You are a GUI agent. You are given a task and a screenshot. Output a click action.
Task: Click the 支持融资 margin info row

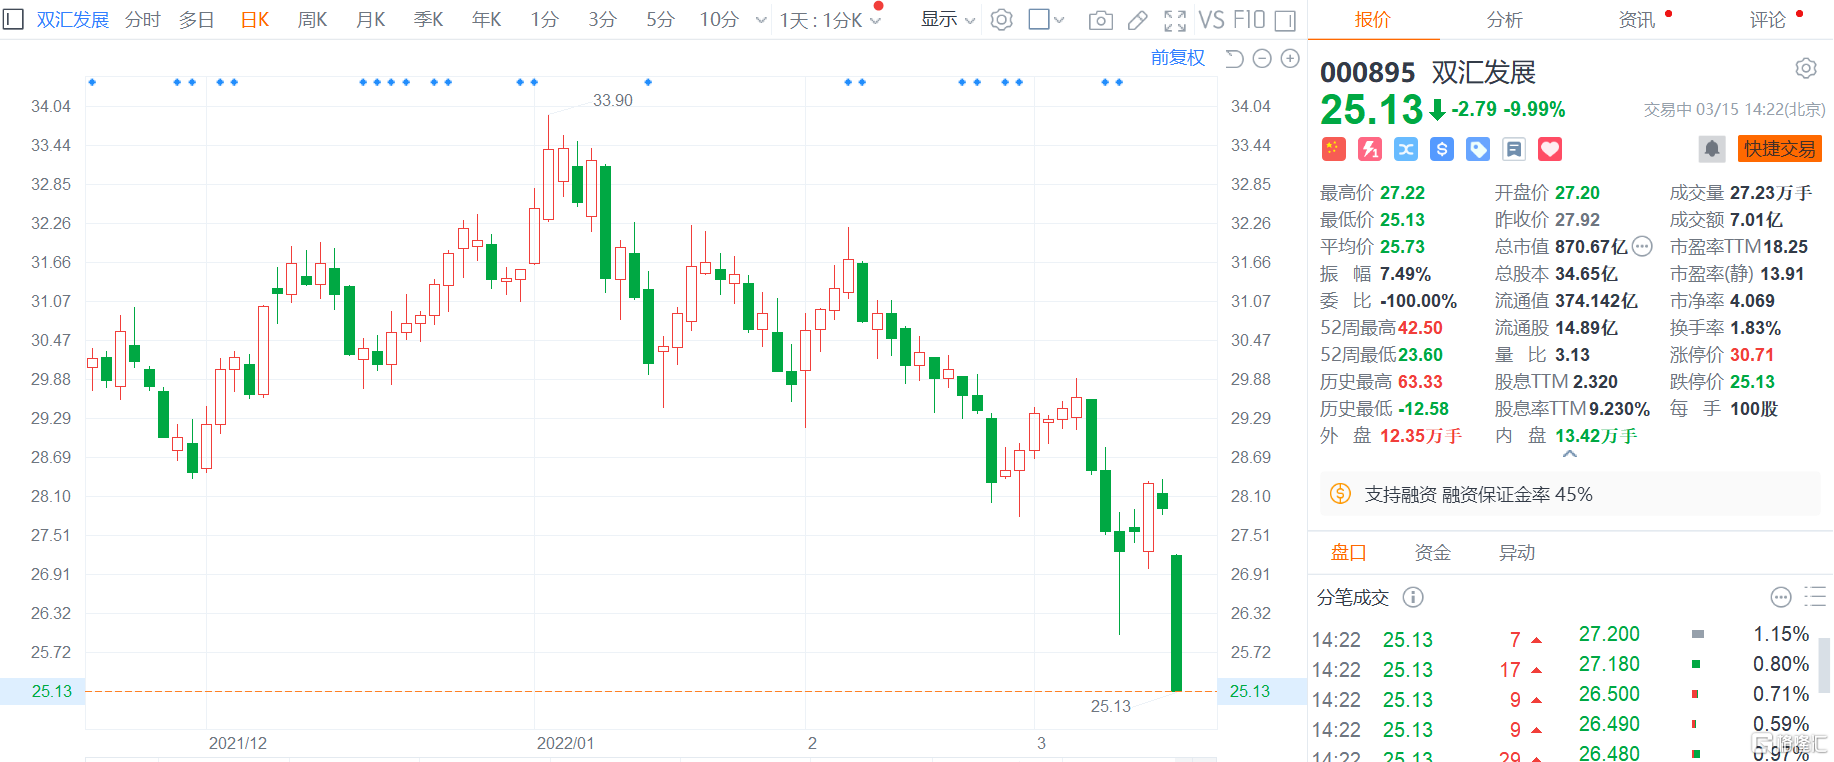tap(1570, 494)
